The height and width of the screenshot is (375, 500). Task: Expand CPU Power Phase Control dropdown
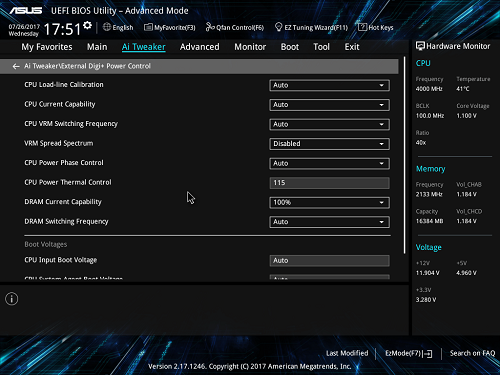329,163
